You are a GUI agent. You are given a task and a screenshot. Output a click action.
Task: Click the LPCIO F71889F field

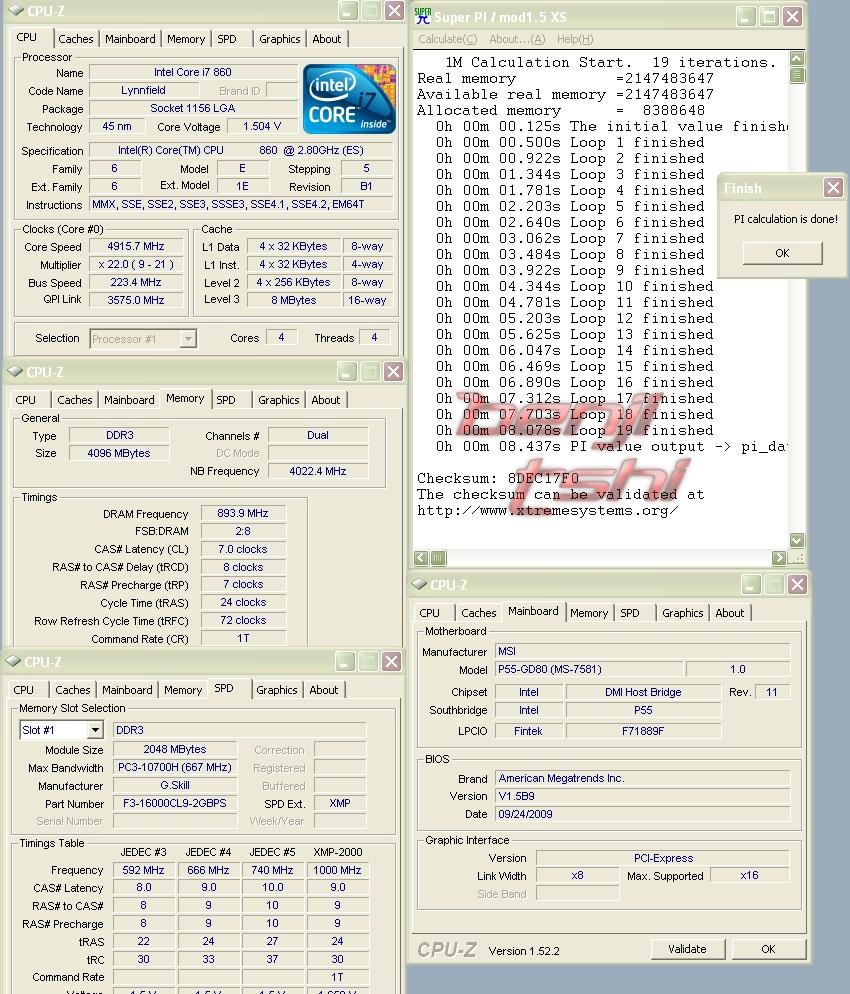(x=643, y=731)
